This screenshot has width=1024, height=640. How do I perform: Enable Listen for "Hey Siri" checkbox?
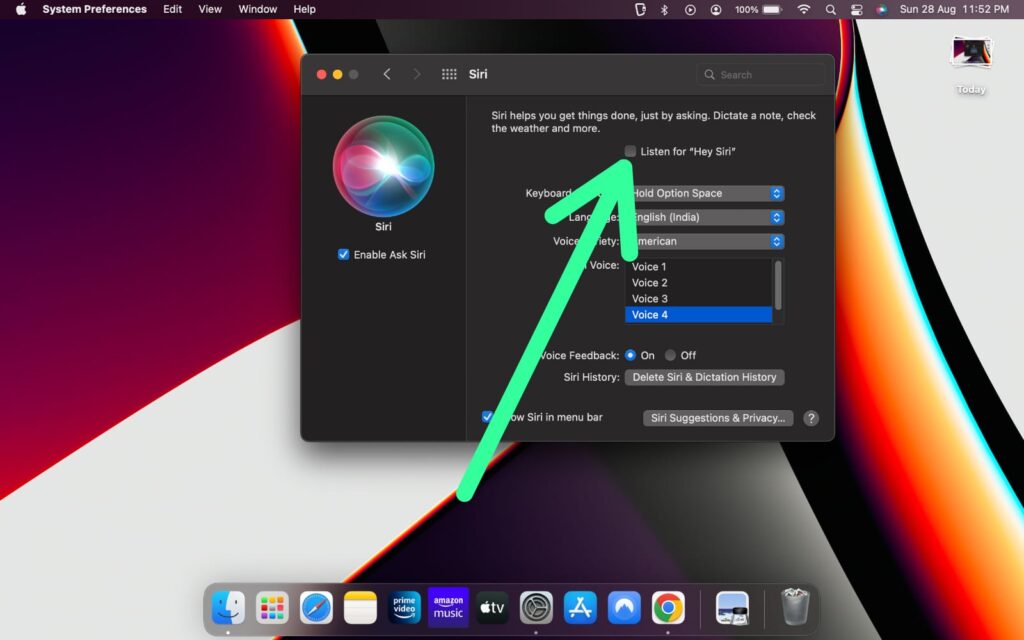(630, 152)
